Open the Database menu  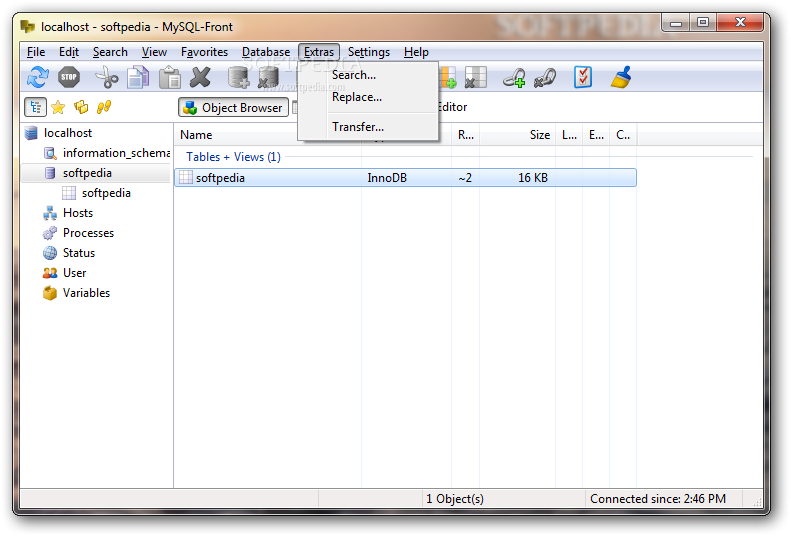click(x=266, y=52)
